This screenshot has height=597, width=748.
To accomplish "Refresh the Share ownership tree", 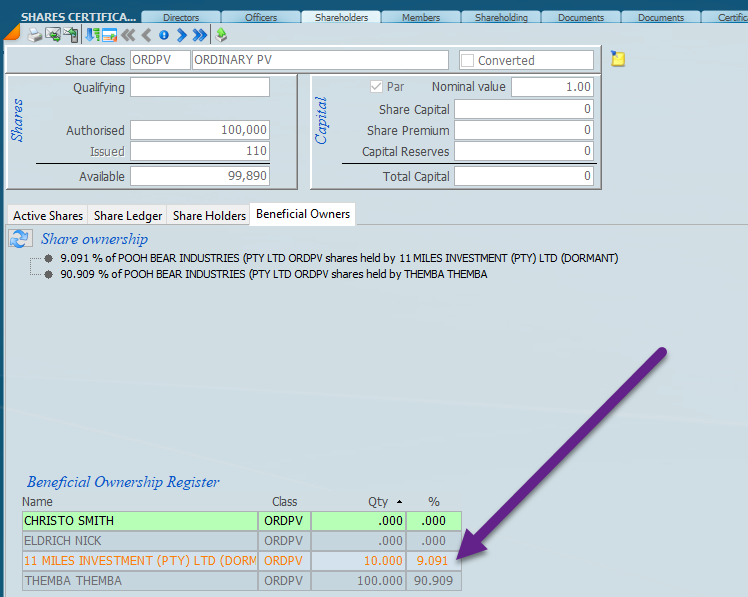I will 19,239.
